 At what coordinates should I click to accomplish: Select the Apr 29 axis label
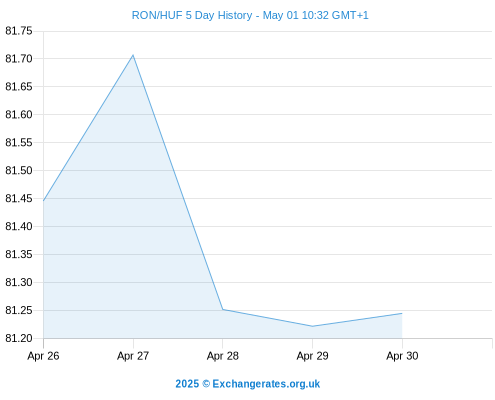click(x=312, y=356)
